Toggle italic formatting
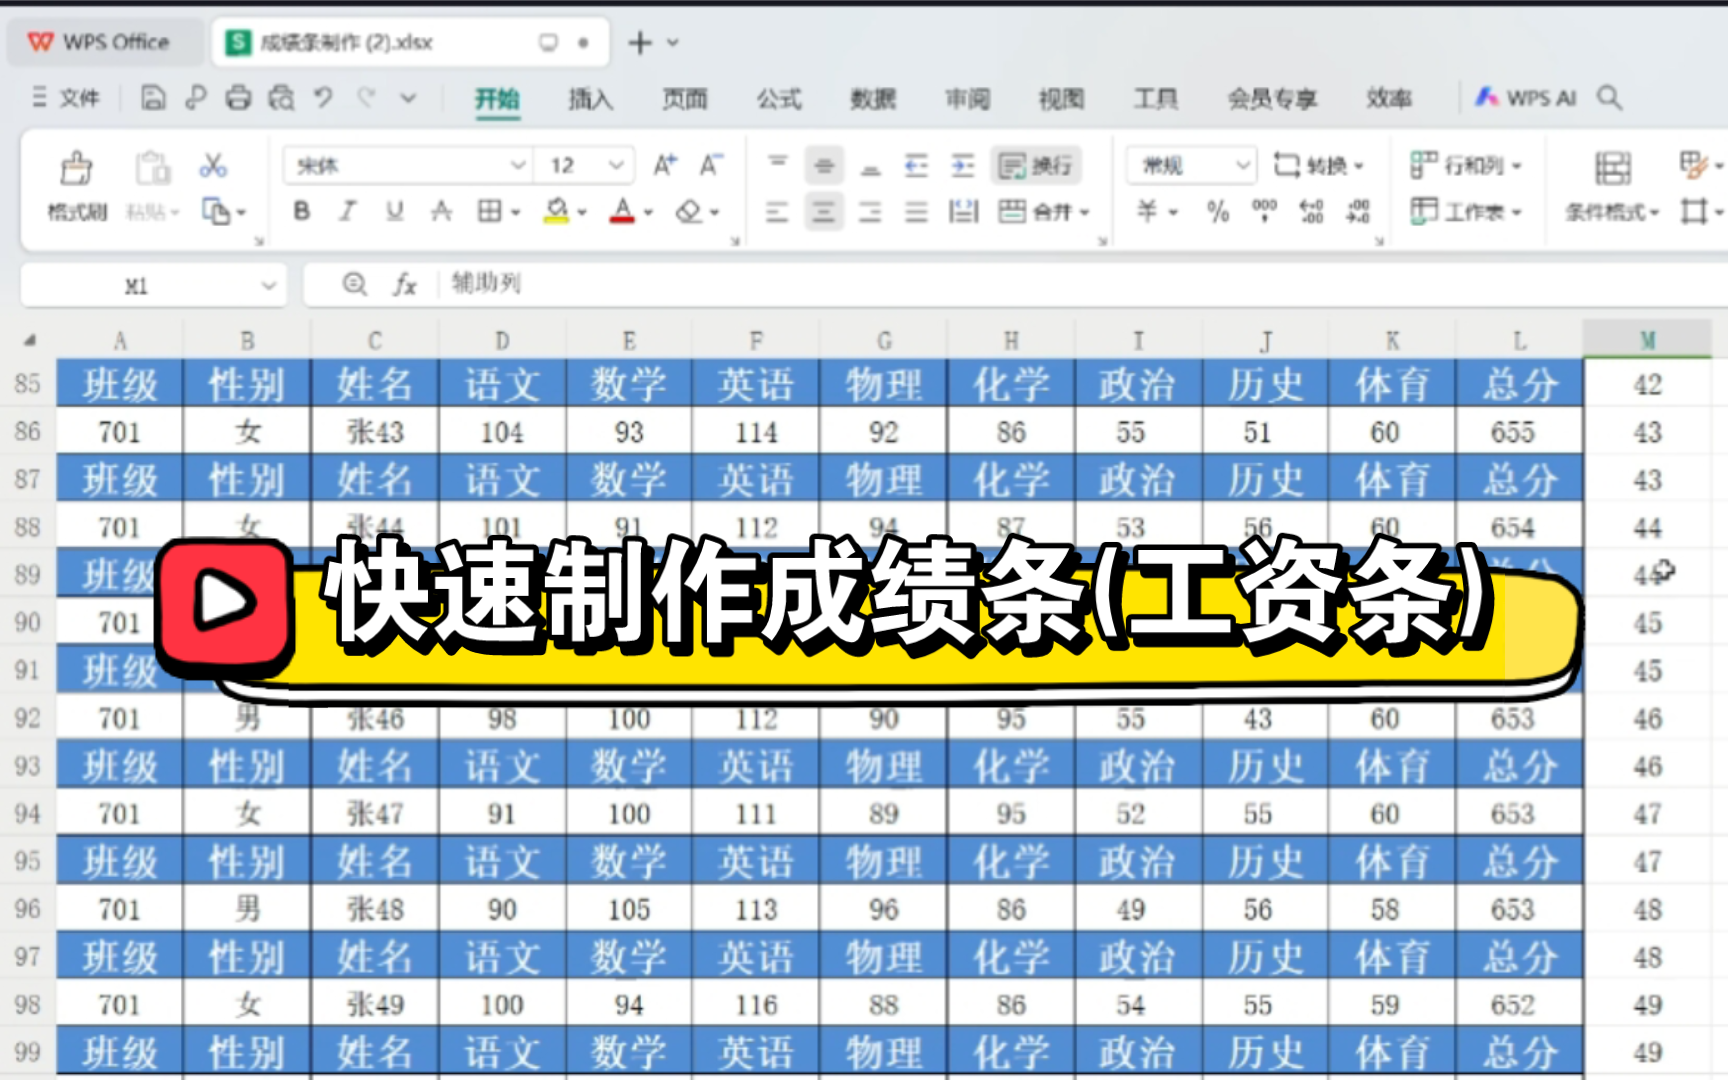Screen dimensions: 1728x1080 [347, 211]
